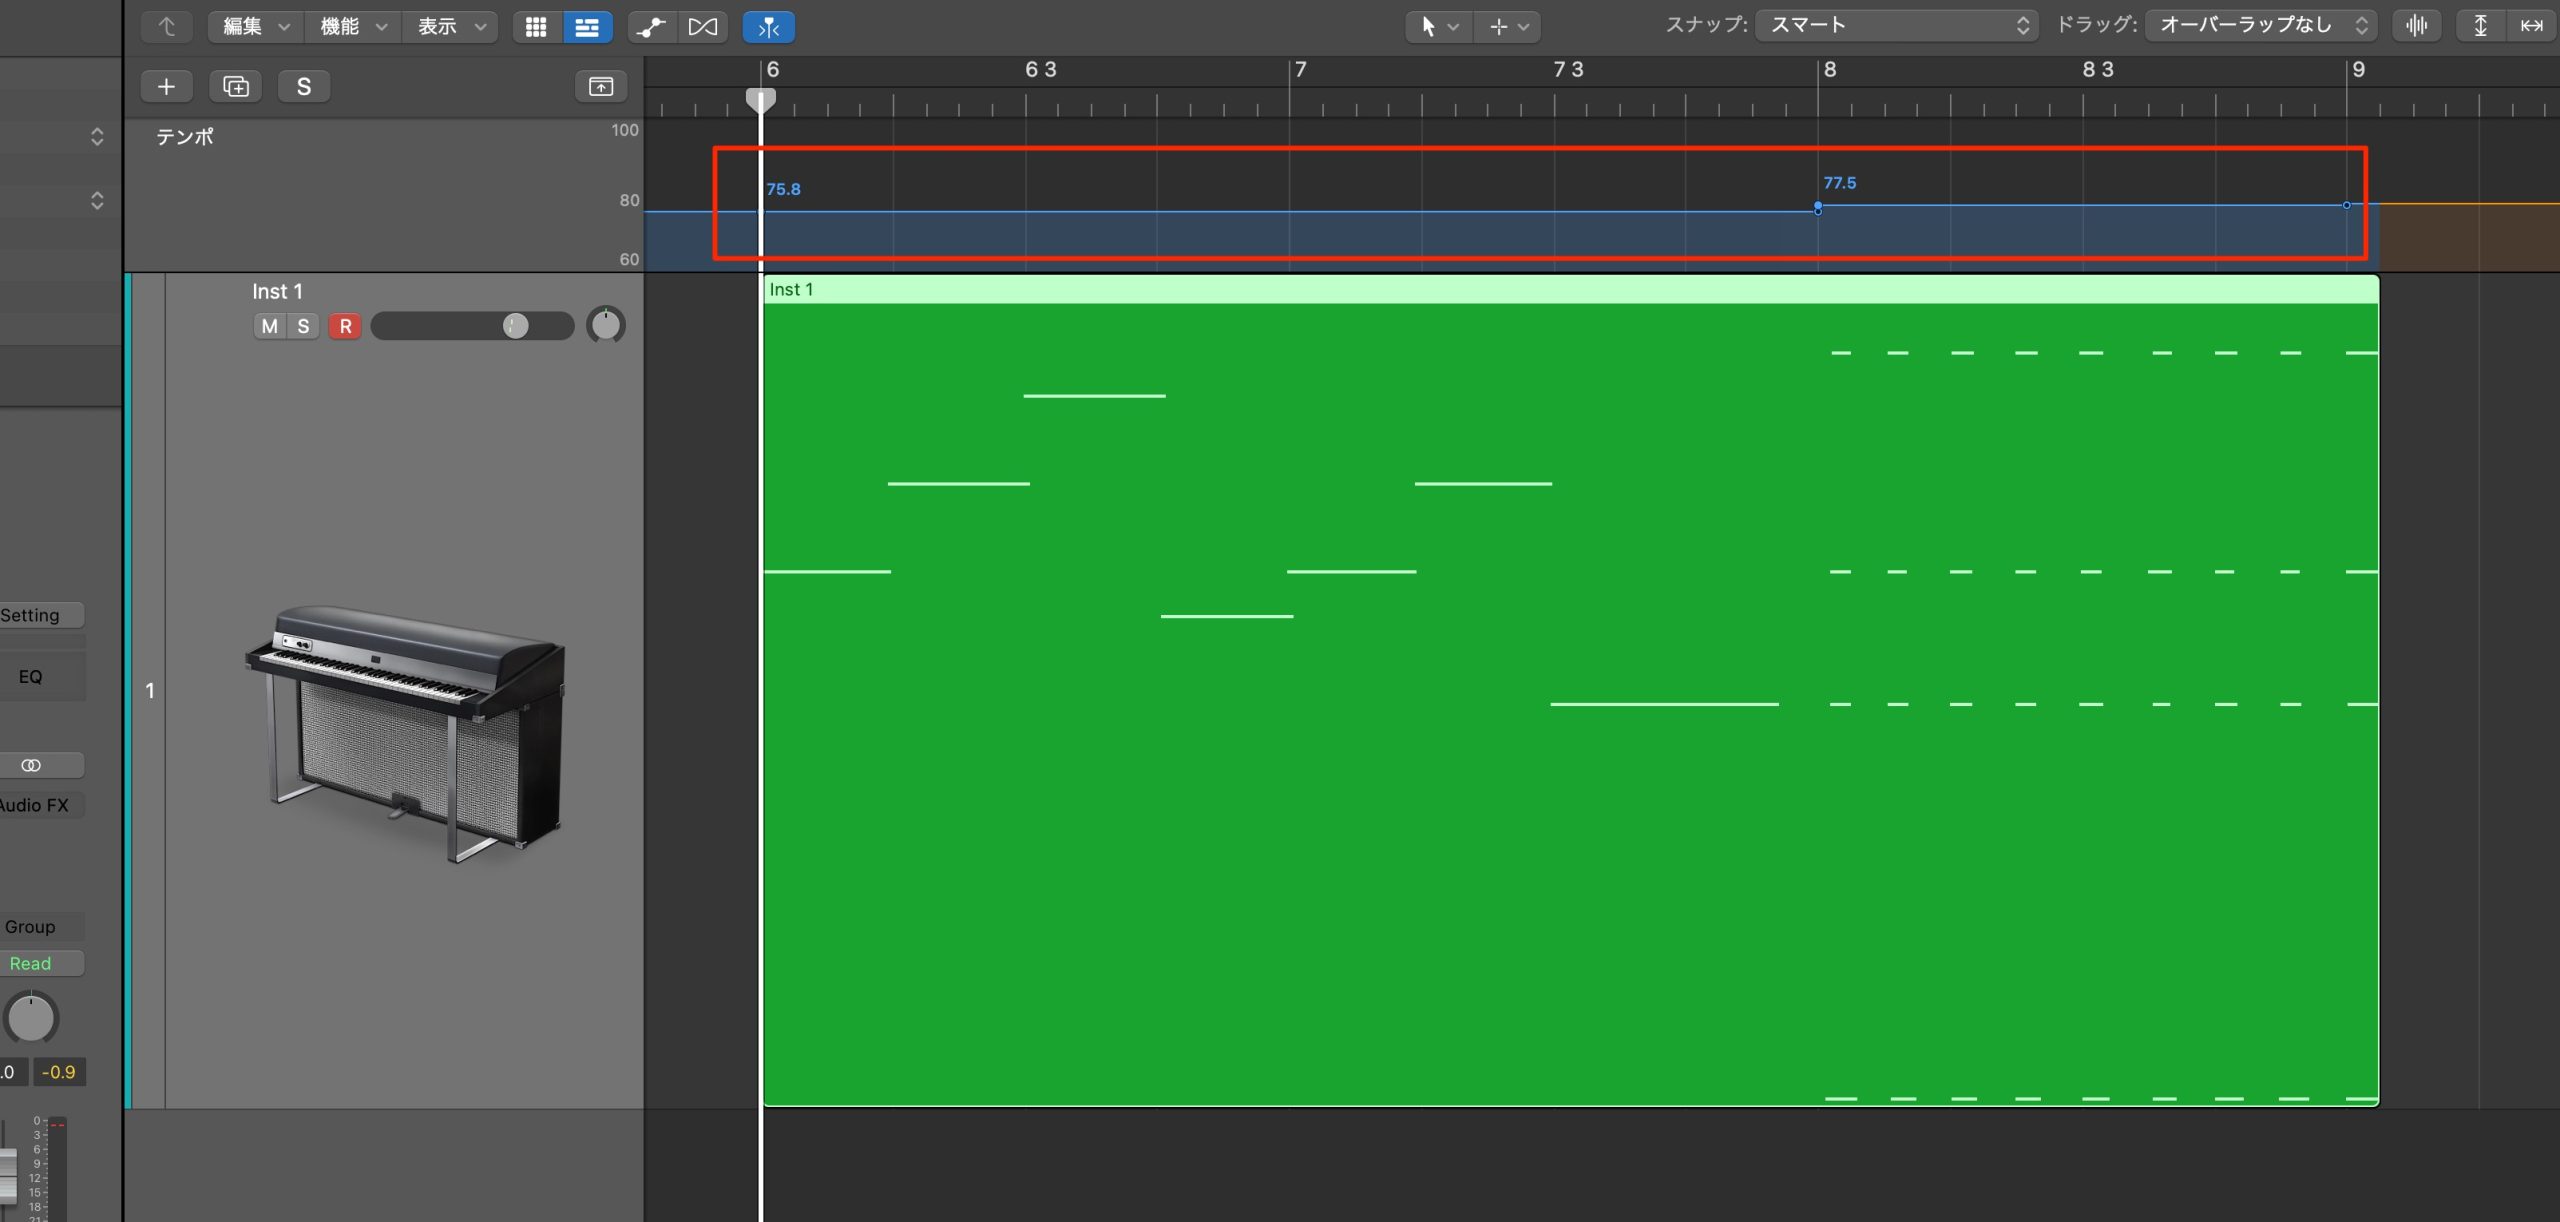Click the EQ button in channel strip
The image size is (2560, 1222).
pos(30,677)
